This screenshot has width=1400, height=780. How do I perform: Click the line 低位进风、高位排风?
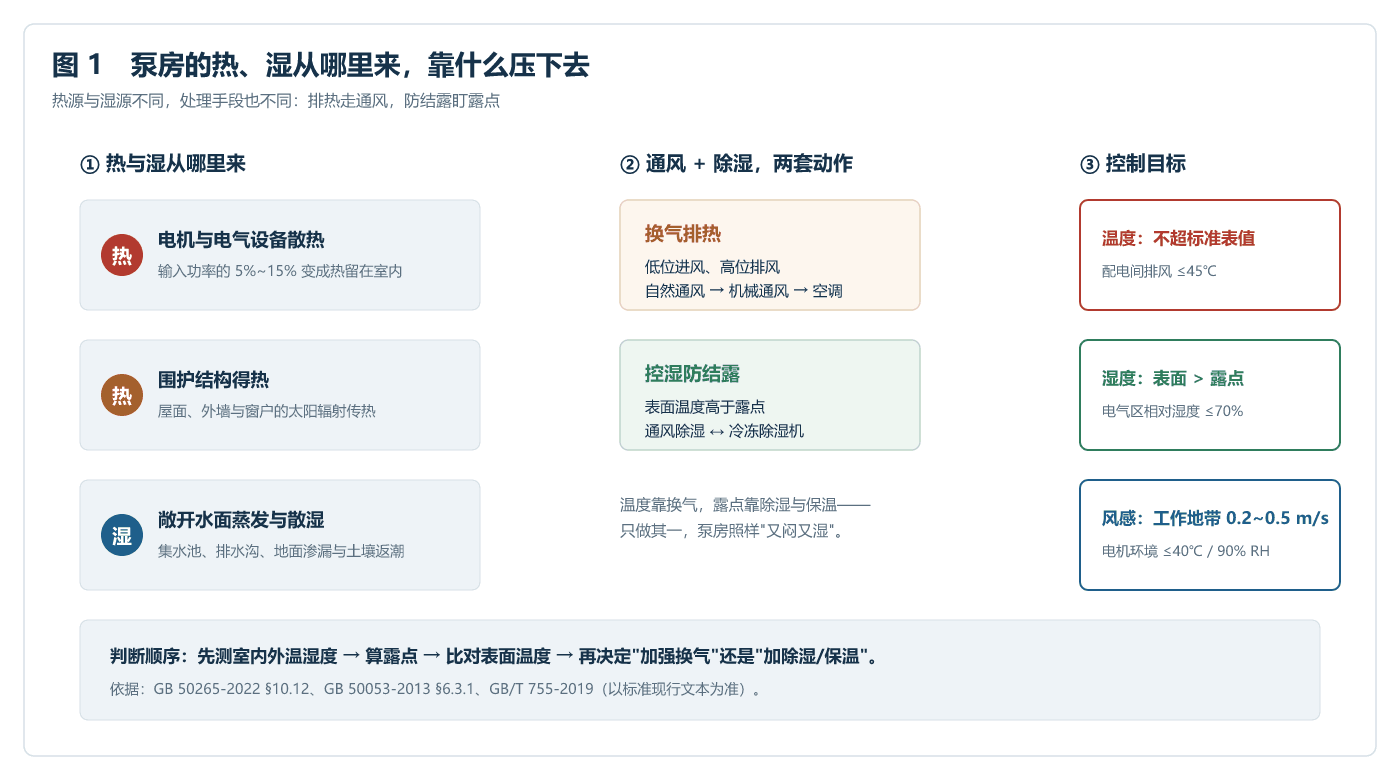712,267
